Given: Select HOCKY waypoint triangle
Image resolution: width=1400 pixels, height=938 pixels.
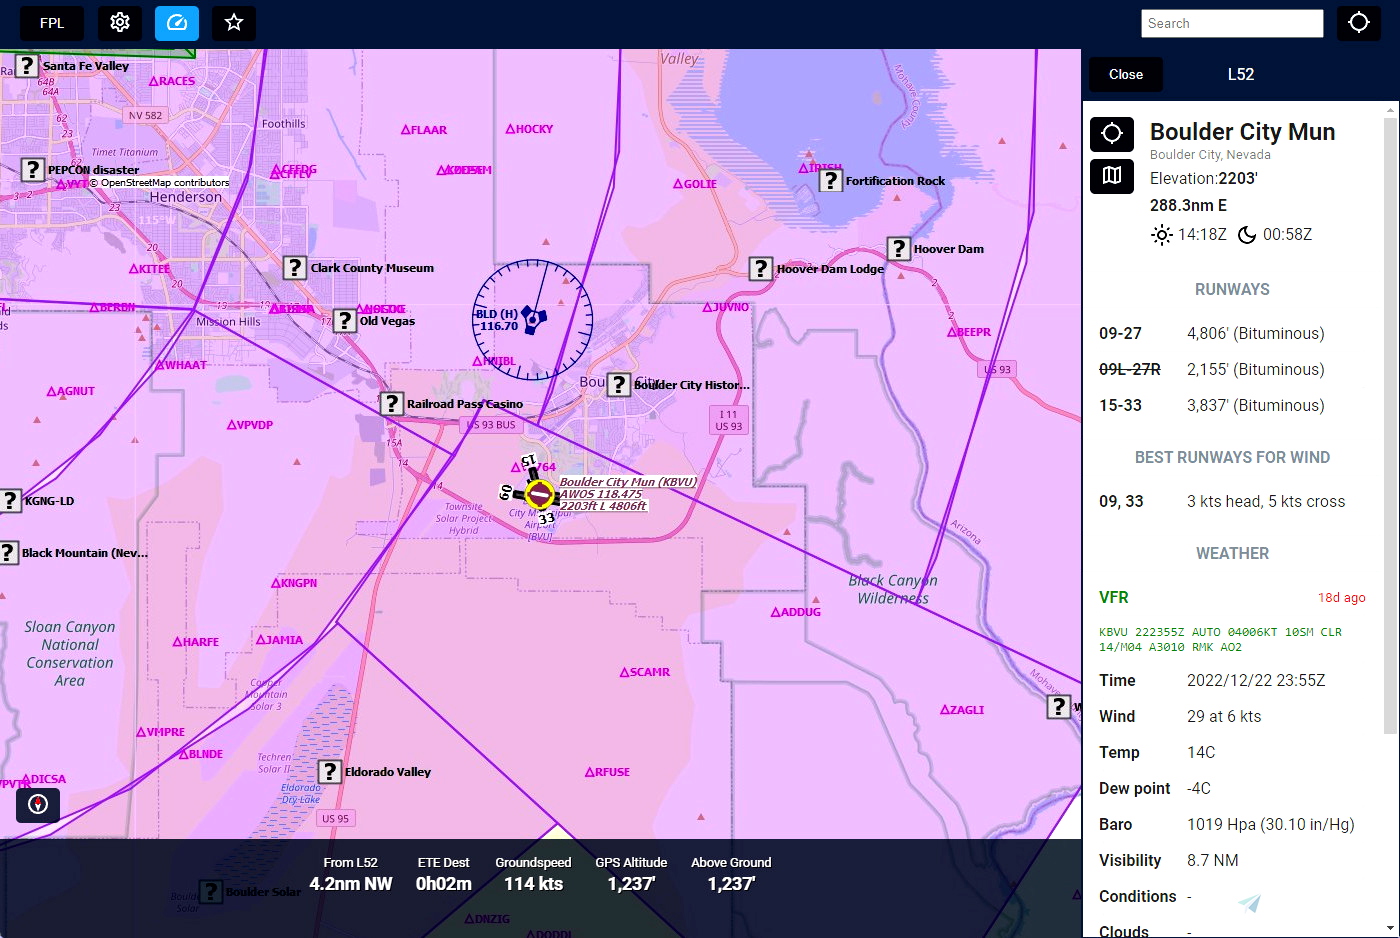Looking at the screenshot, I should point(511,129).
